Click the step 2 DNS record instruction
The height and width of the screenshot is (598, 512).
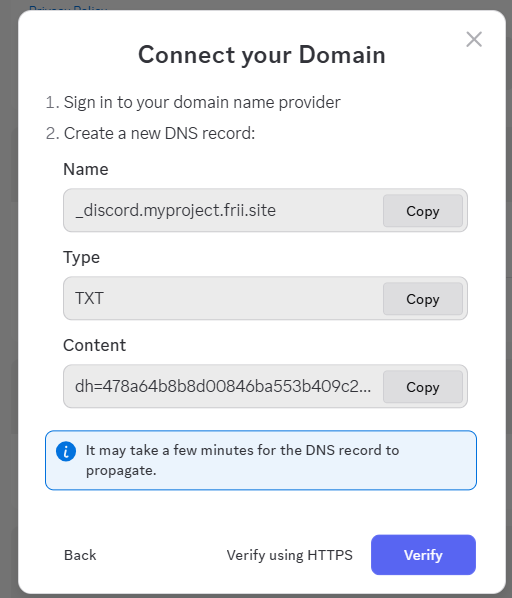pyautogui.click(x=150, y=133)
